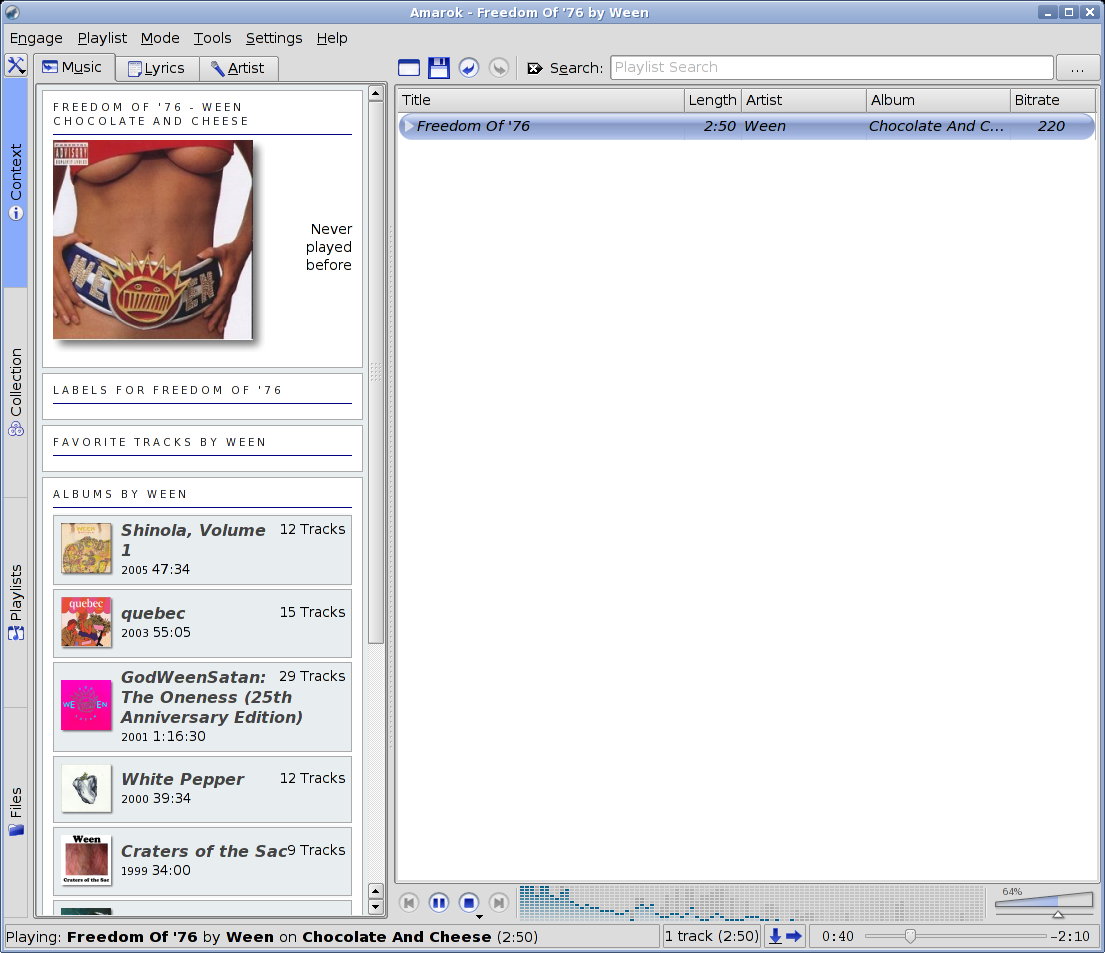This screenshot has width=1105, height=953.
Task: Click the White Pepper cover thumbnail
Action: point(86,788)
